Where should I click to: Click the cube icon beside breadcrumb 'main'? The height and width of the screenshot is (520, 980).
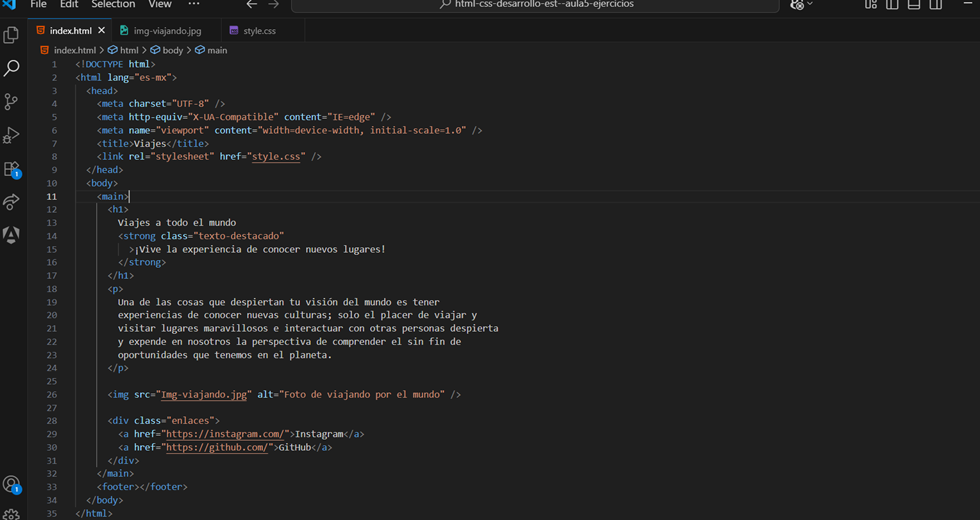point(200,50)
